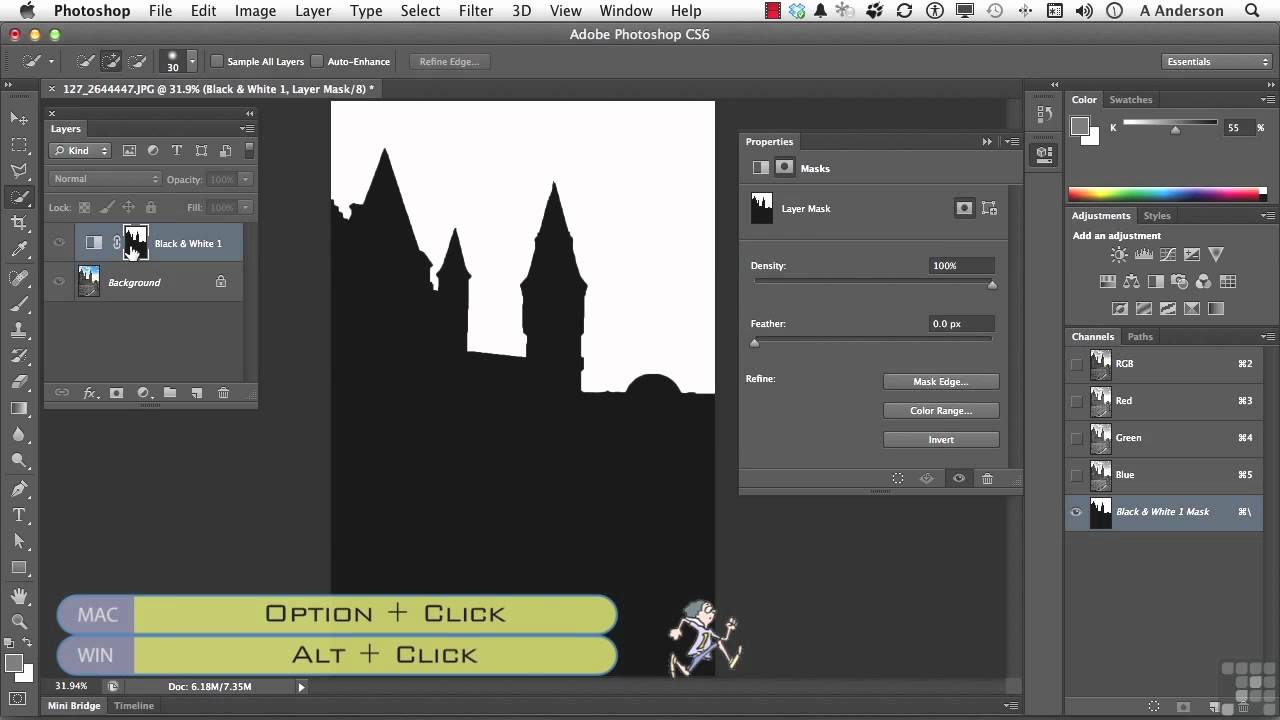Image resolution: width=1280 pixels, height=720 pixels.
Task: Open tool preset picker arrow
Action: click(51, 62)
